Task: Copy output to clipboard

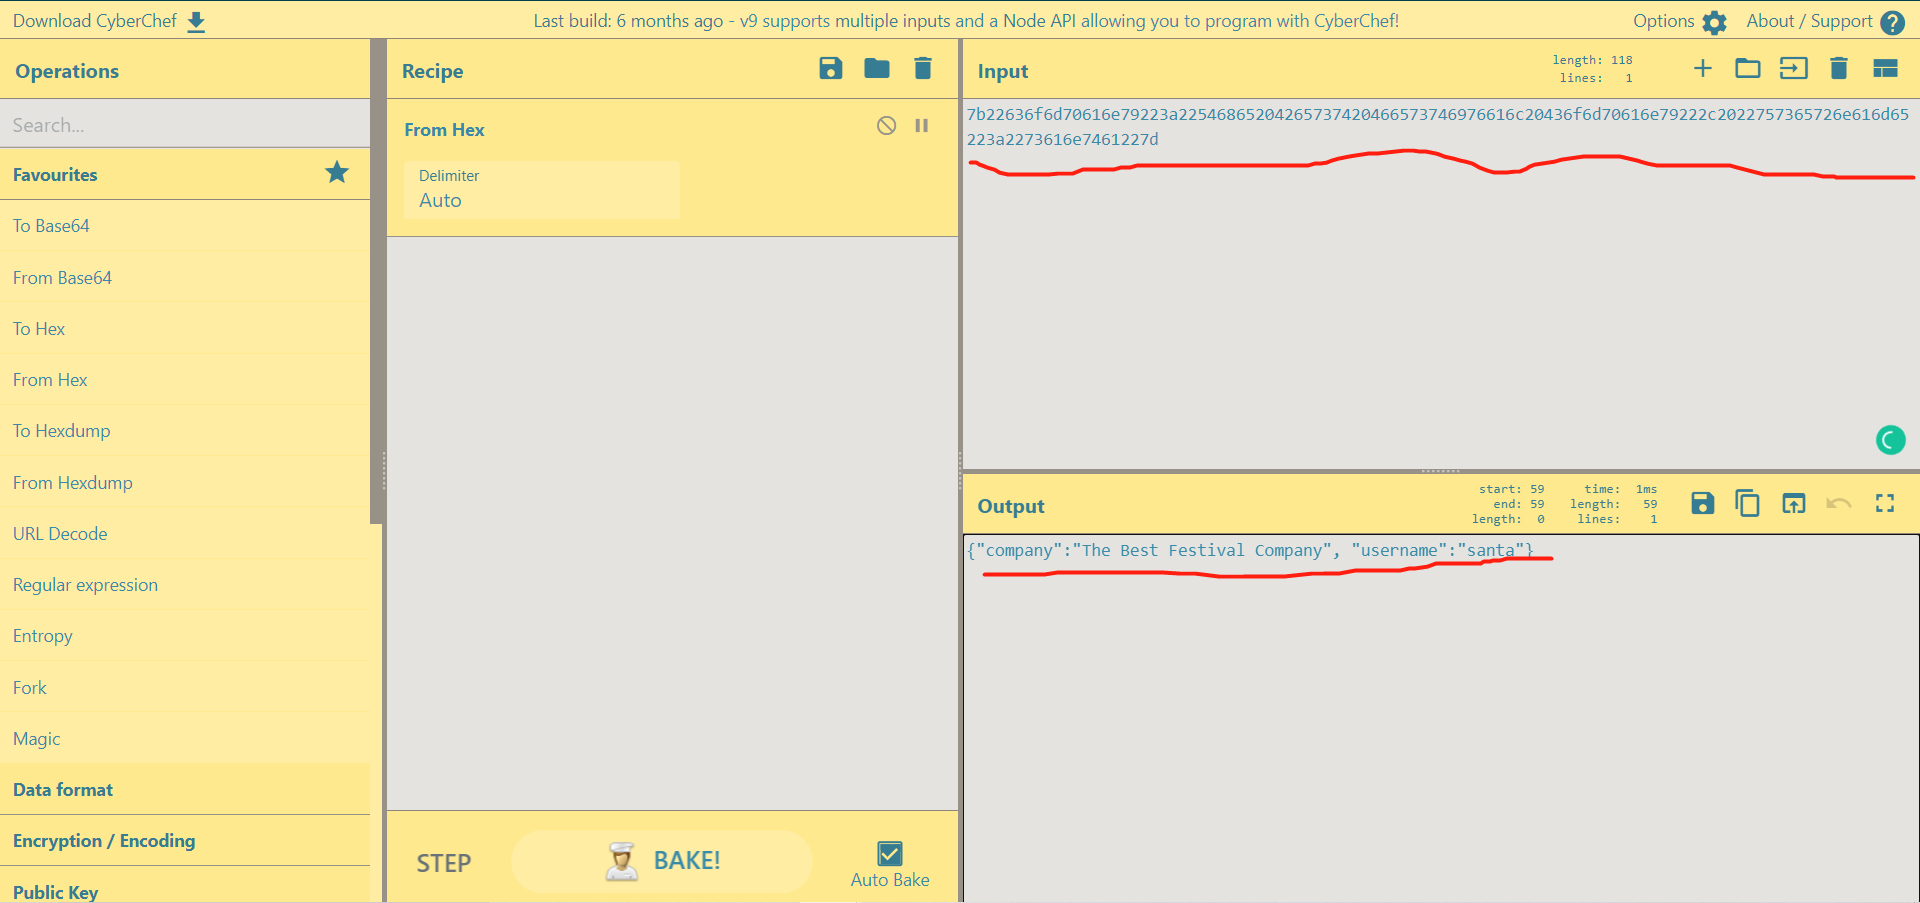Action: (1747, 504)
